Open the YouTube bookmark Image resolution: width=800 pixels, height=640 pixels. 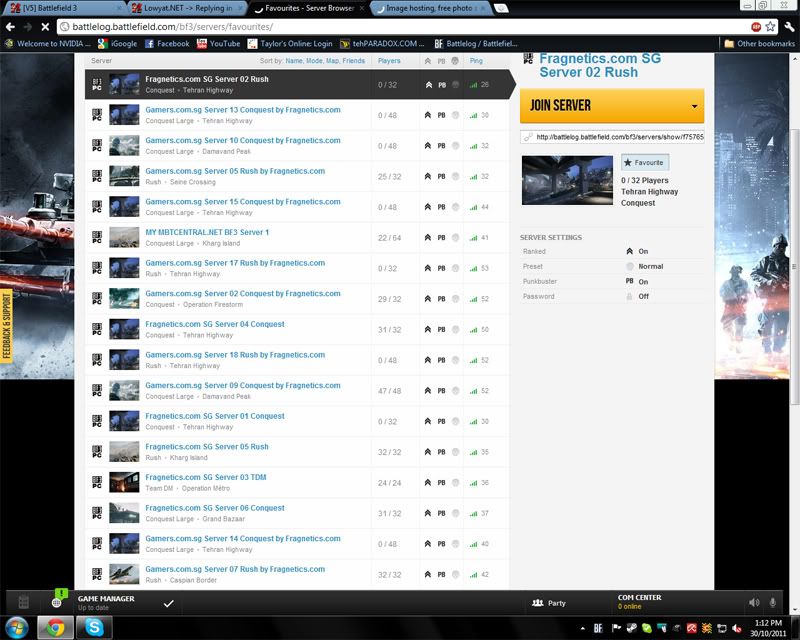tap(218, 43)
